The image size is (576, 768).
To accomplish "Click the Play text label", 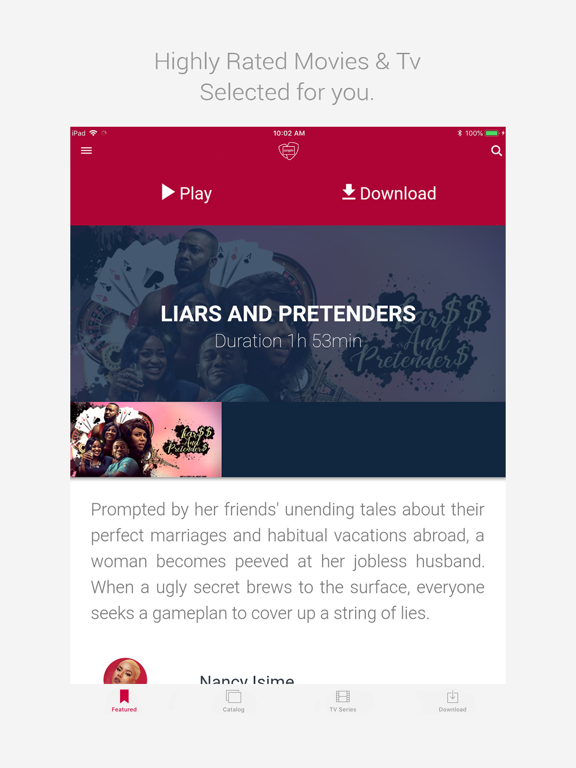I will pyautogui.click(x=195, y=193).
